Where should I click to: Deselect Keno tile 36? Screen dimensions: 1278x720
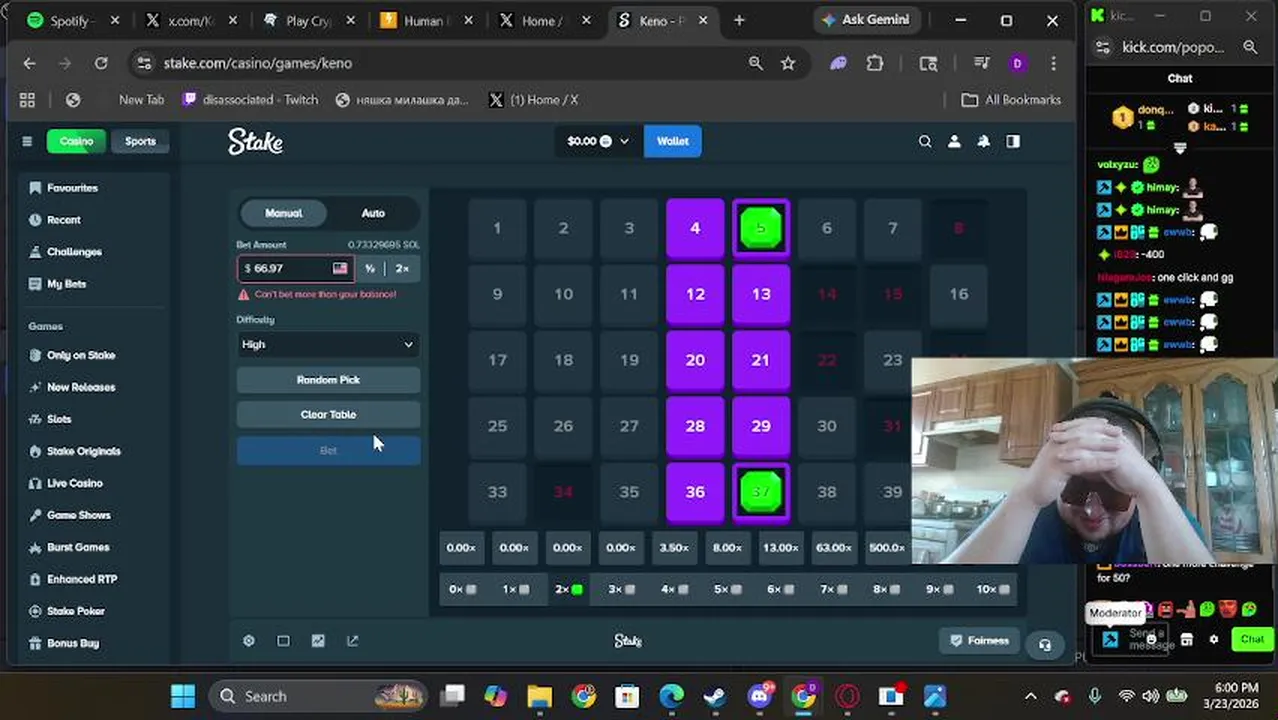695,492
